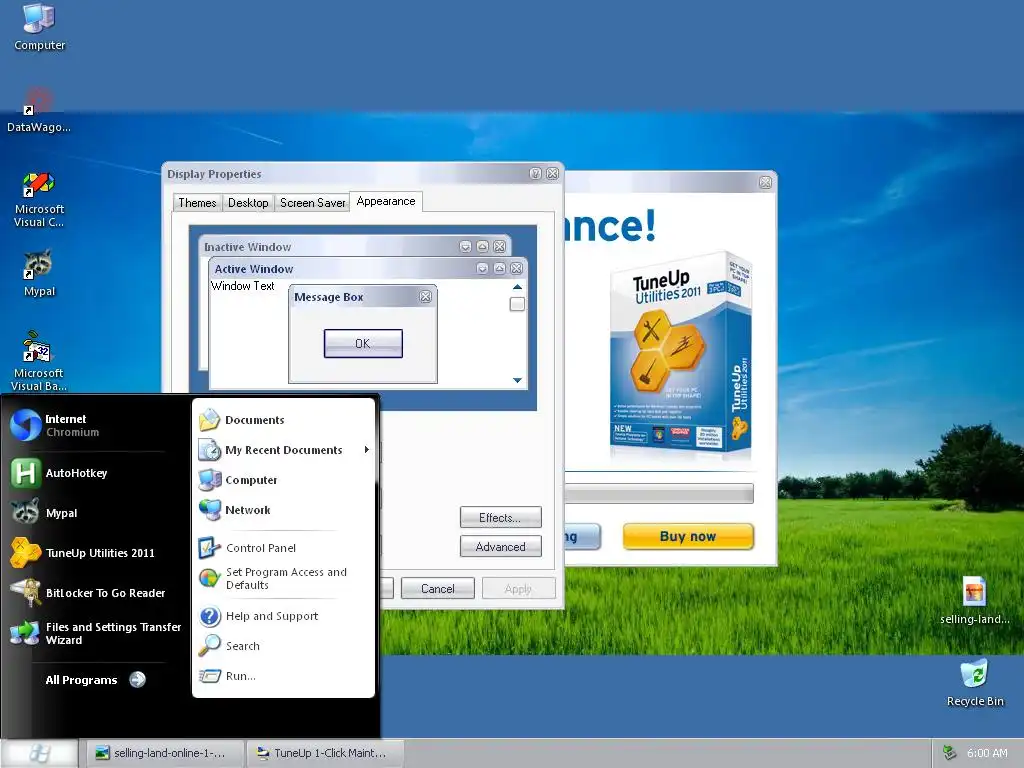Screen dimensions: 1024x768
Task: Open Mypal desktop shortcut icon
Action: pos(39,273)
